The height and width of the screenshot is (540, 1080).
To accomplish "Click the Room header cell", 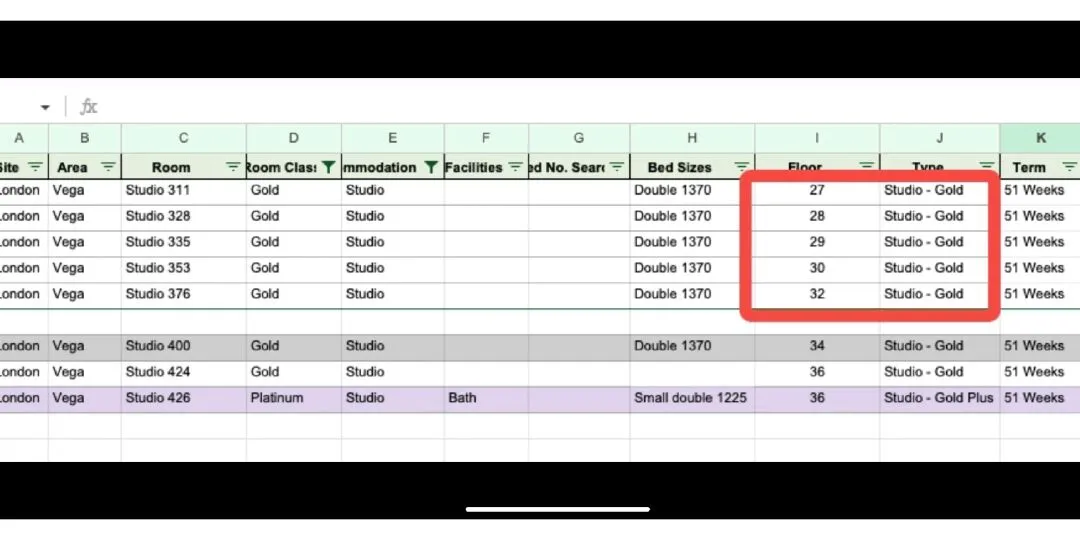I will point(183,167).
